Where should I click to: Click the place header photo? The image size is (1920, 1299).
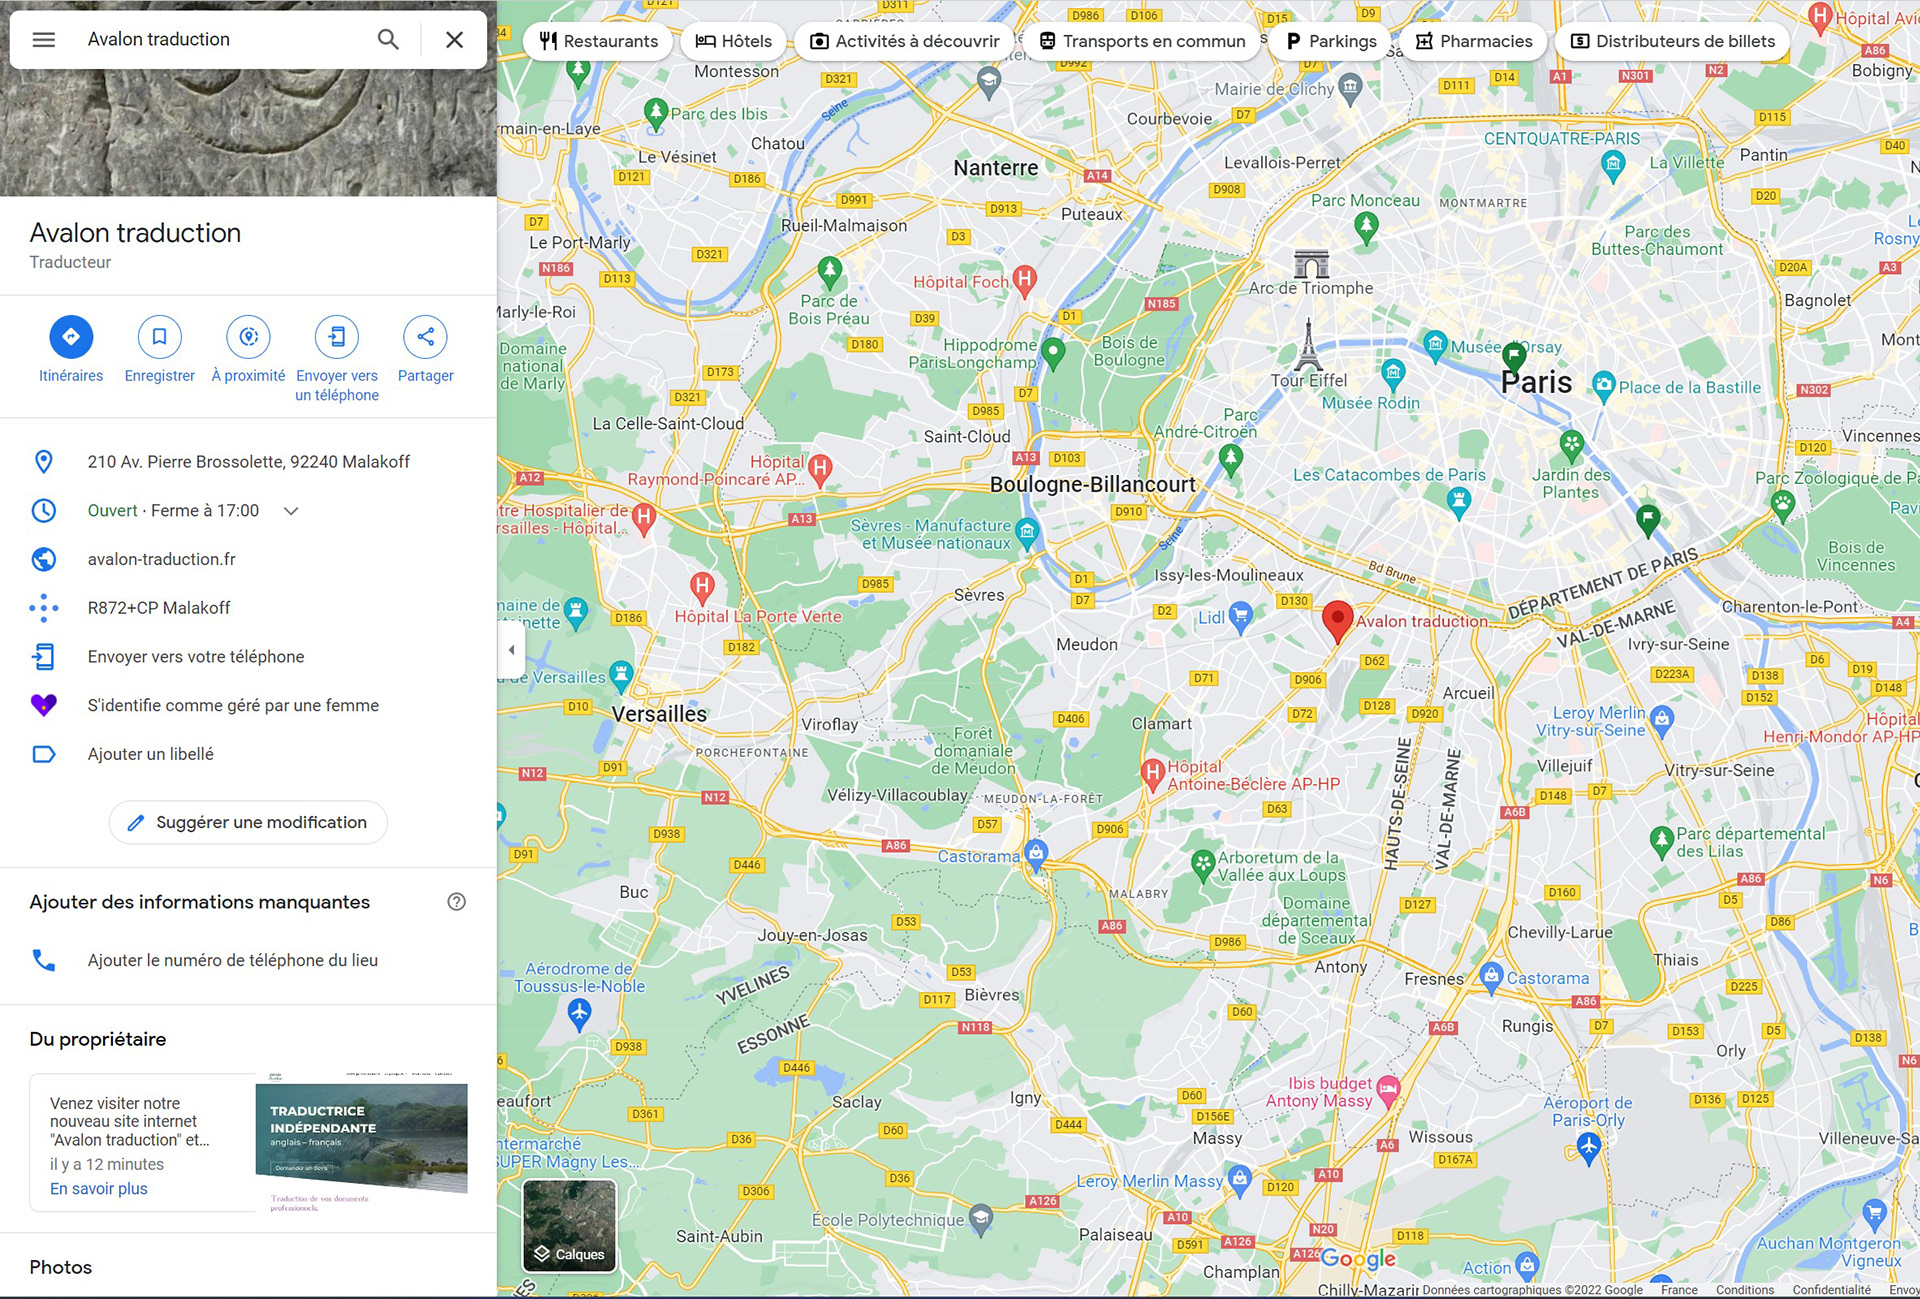248,132
